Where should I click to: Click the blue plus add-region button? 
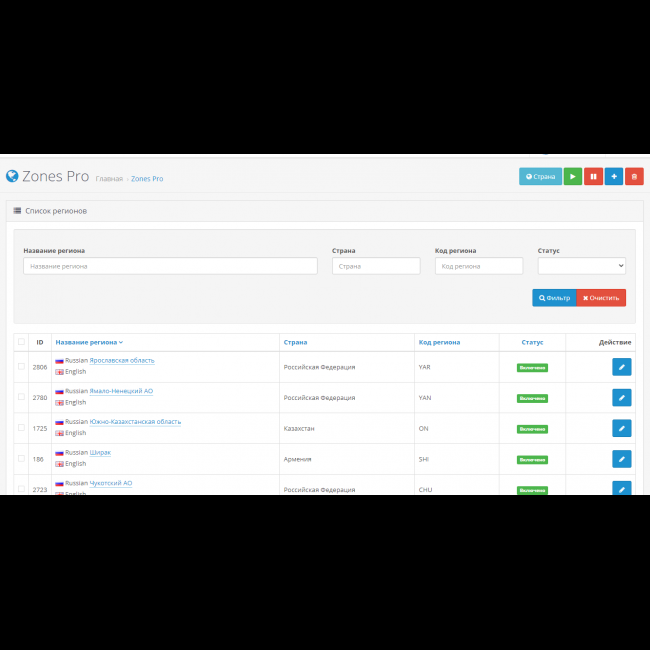[x=614, y=176]
